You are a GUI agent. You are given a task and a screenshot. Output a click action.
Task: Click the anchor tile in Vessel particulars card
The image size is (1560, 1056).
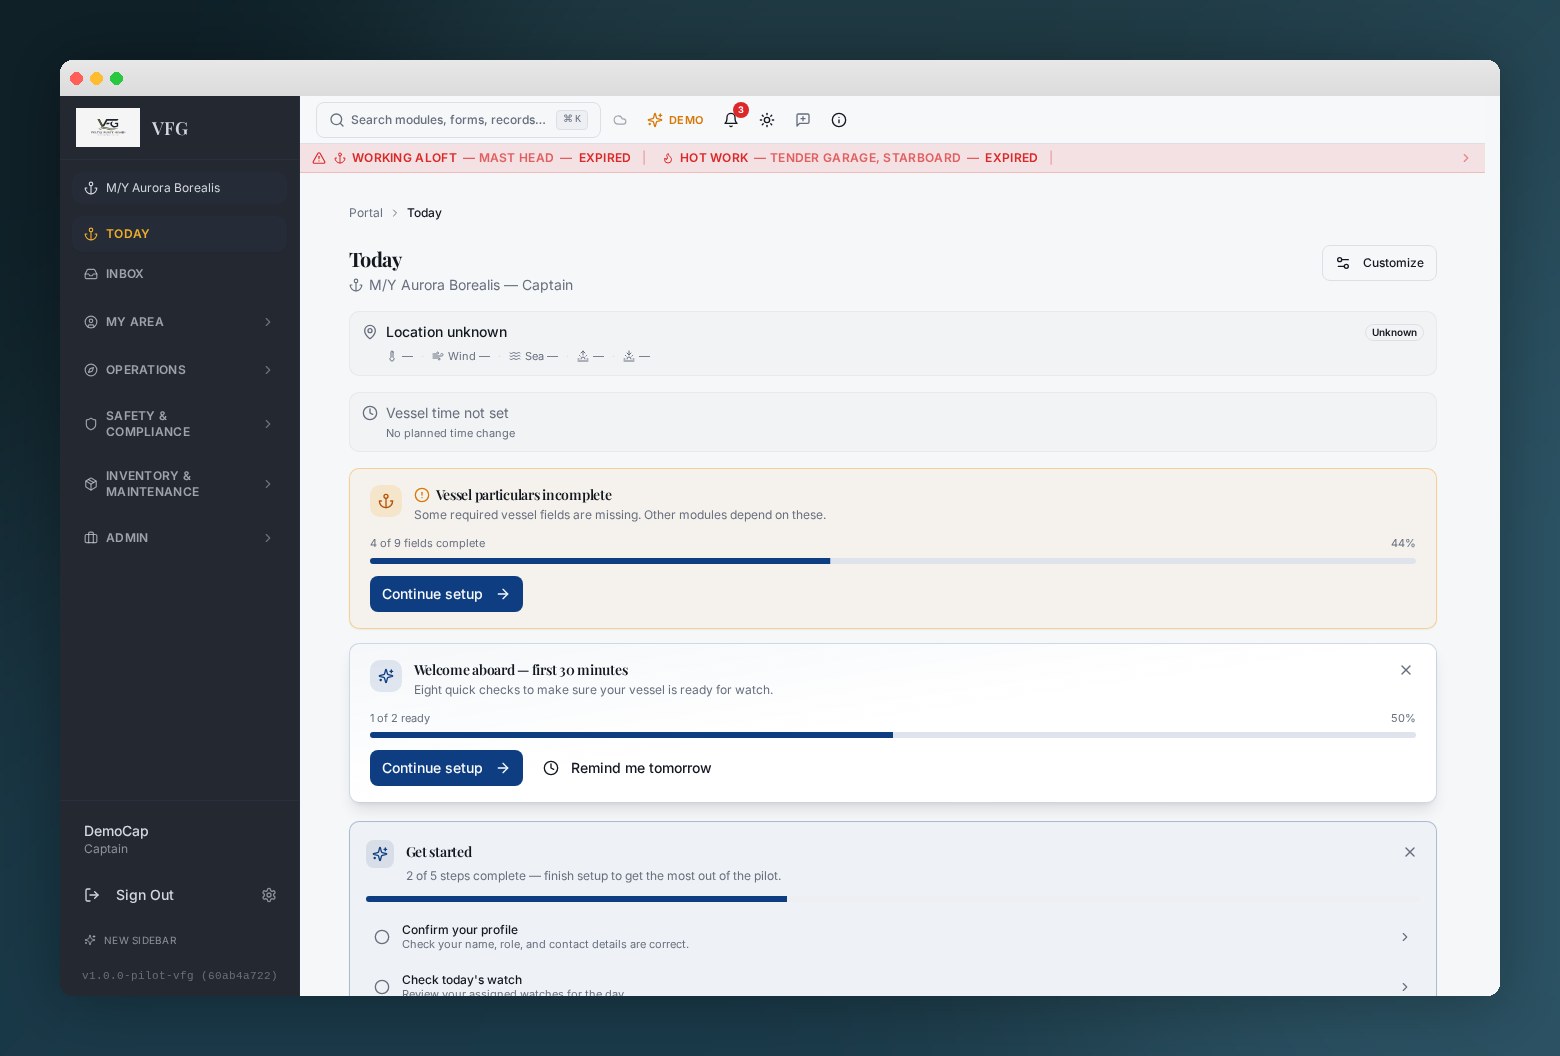[386, 501]
